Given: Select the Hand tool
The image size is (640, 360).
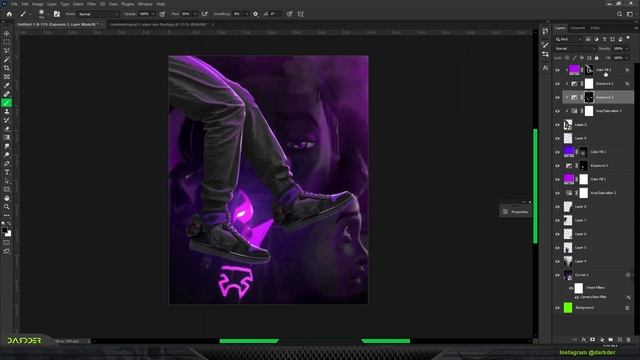Looking at the screenshot, I should pos(7,198).
